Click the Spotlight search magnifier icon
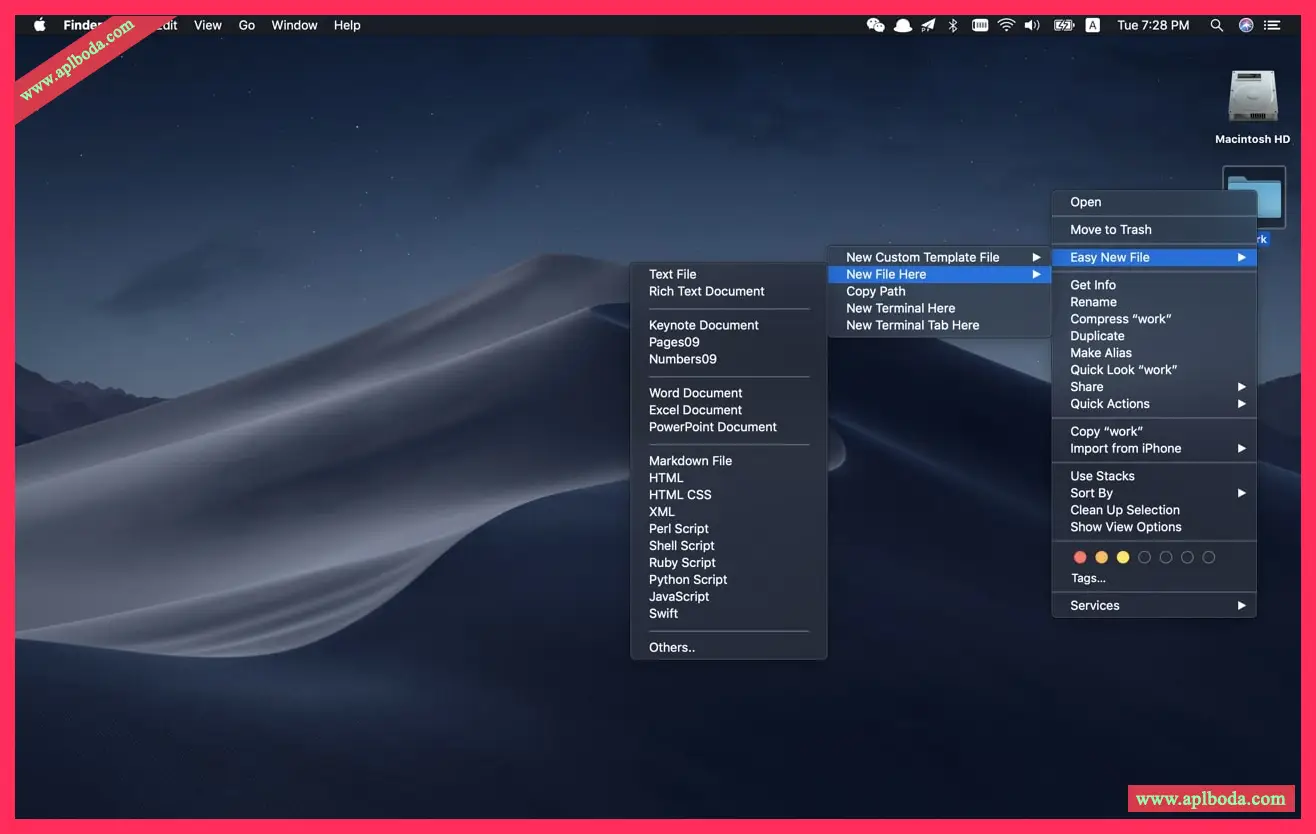The width and height of the screenshot is (1316, 834). tap(1217, 25)
